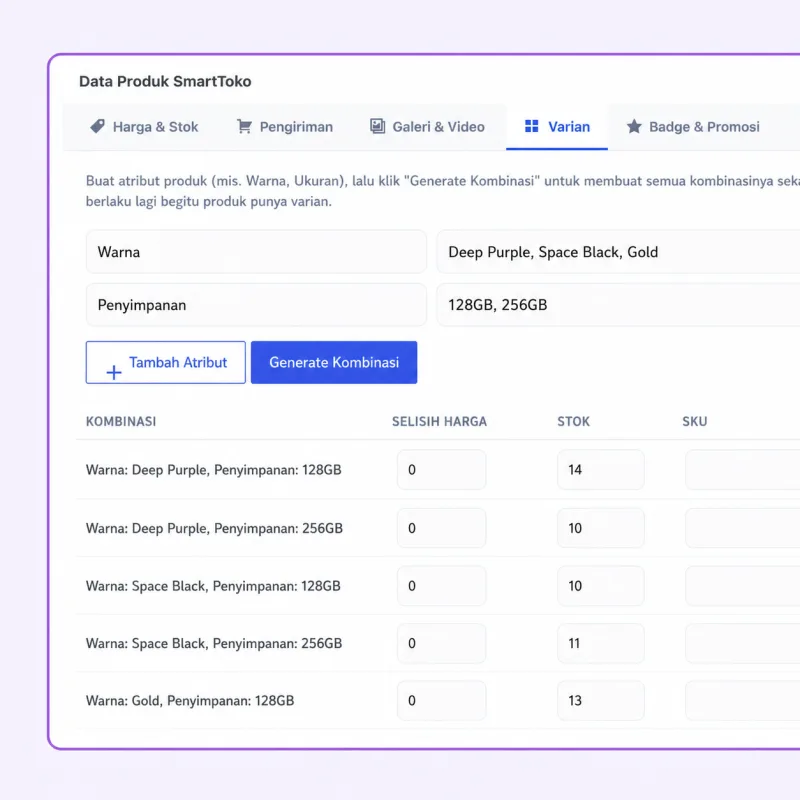Edit the 128GB, 256GB values field
Screen dimensions: 800x800
618,305
